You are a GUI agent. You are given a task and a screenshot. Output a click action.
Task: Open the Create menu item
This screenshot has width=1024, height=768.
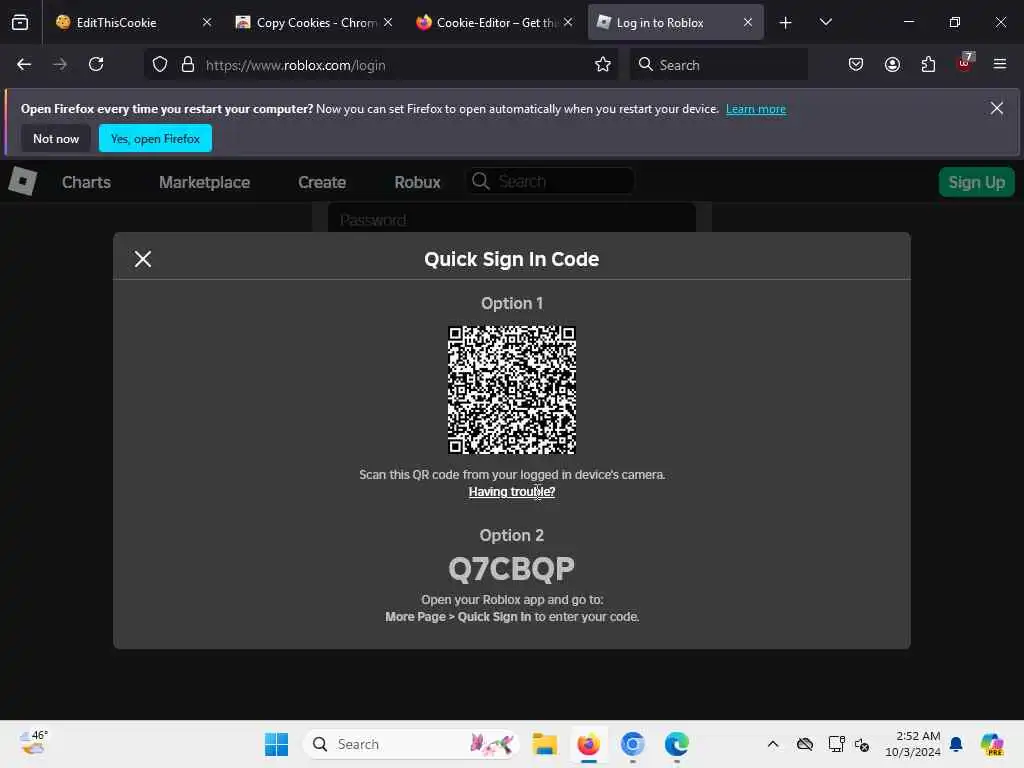pos(322,182)
